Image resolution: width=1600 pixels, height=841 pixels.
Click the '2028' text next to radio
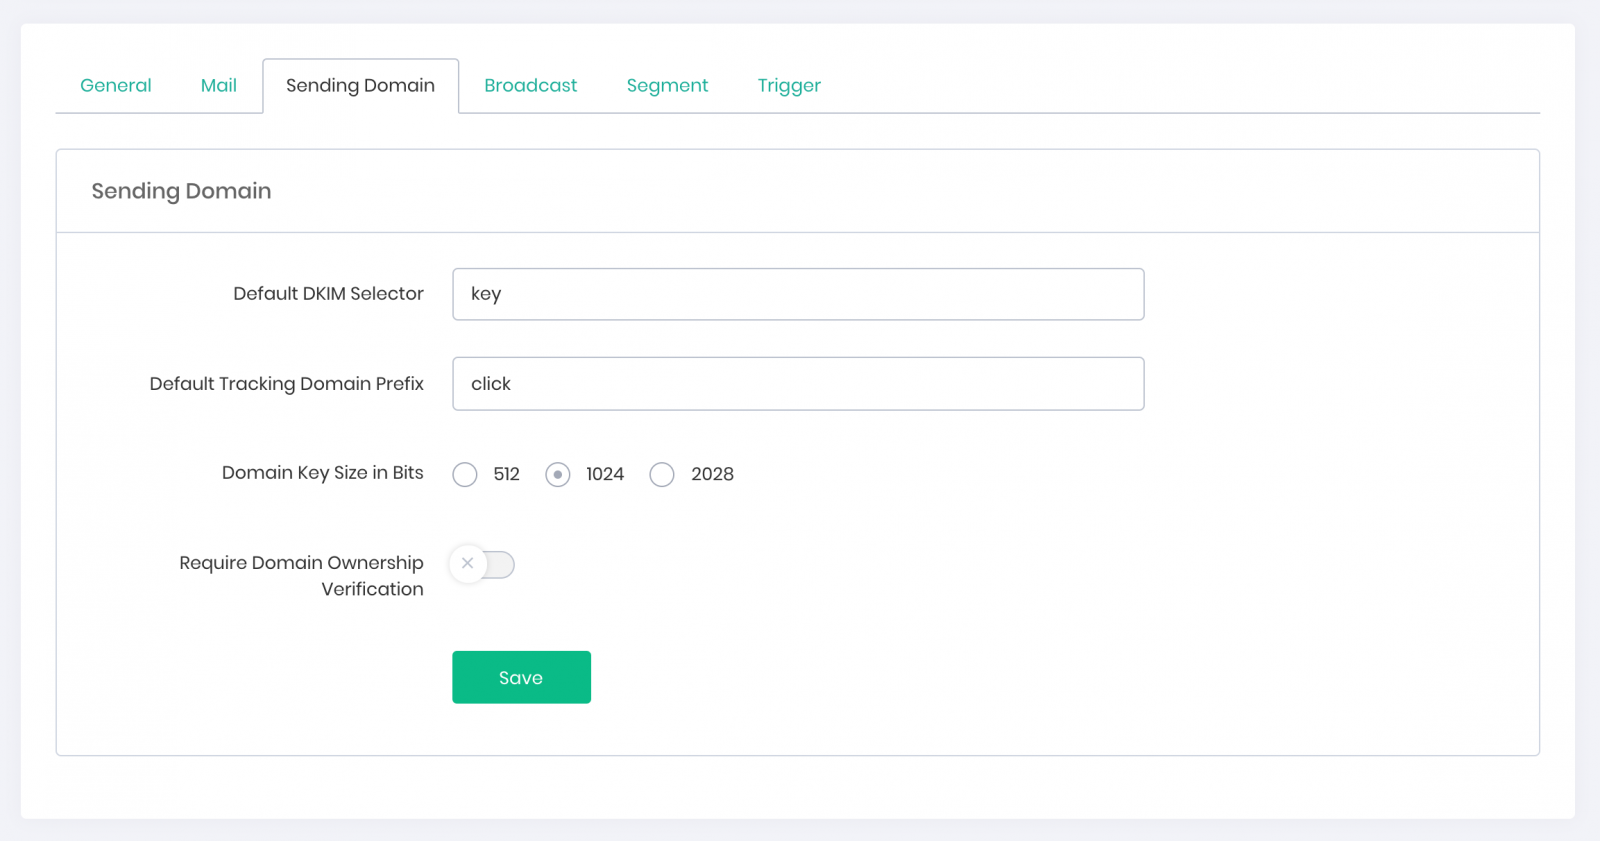[712, 474]
